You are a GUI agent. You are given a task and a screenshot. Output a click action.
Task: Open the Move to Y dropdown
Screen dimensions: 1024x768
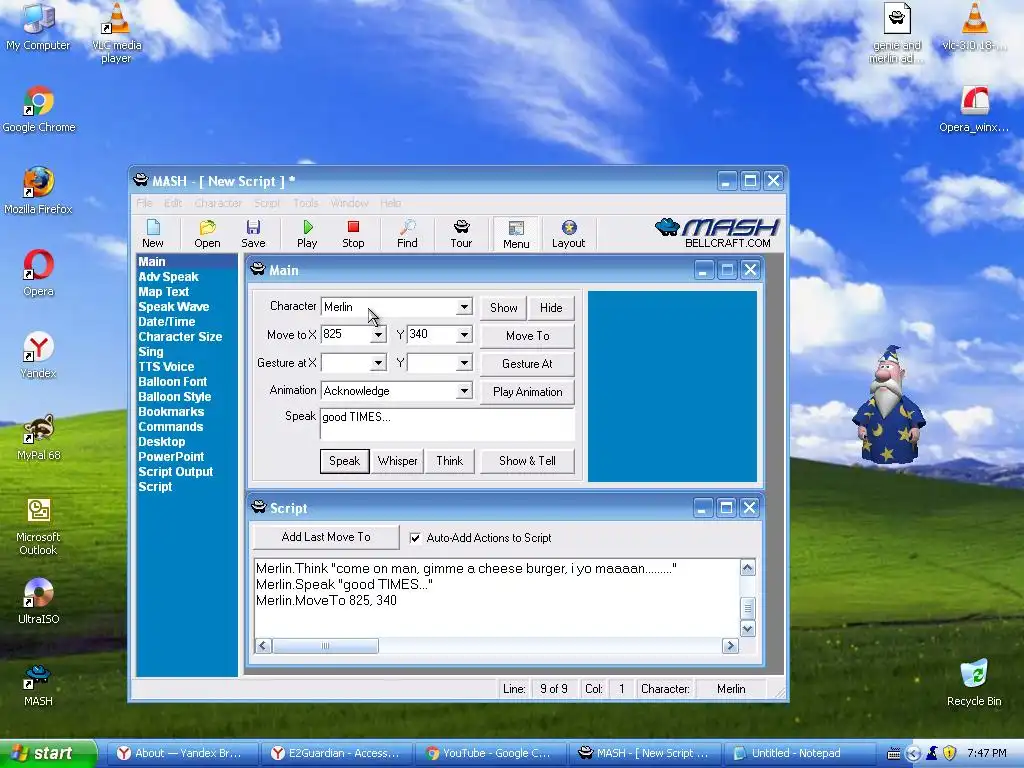464,335
